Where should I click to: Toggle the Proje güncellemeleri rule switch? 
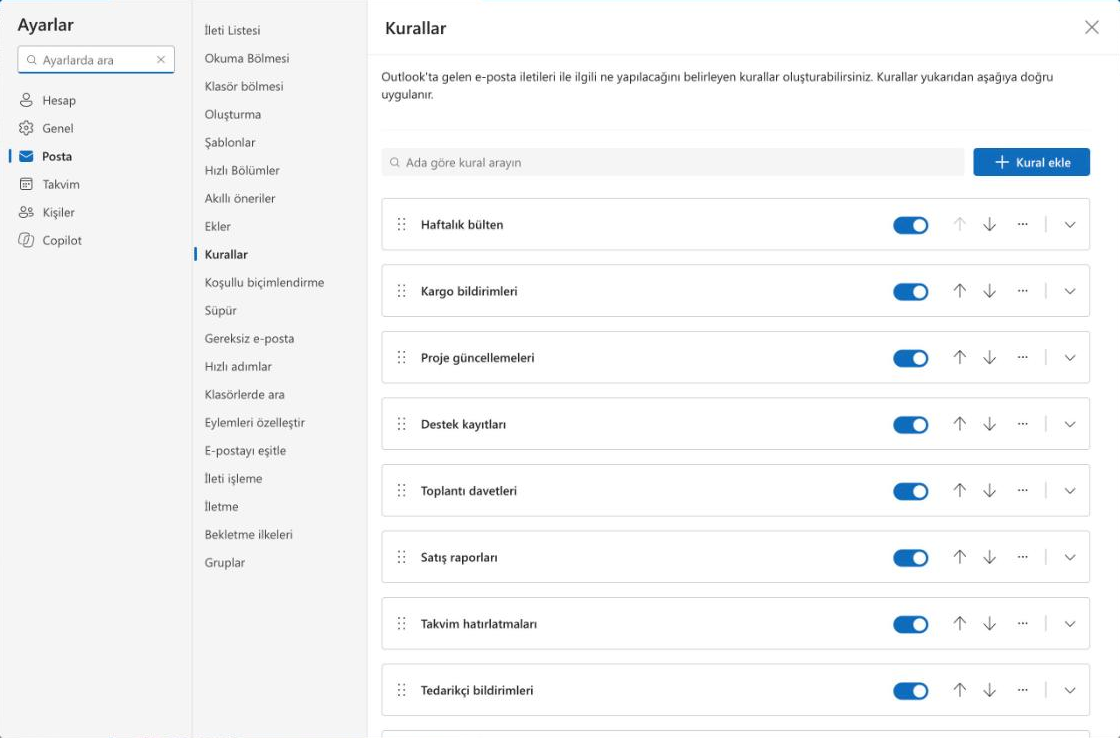(x=911, y=358)
